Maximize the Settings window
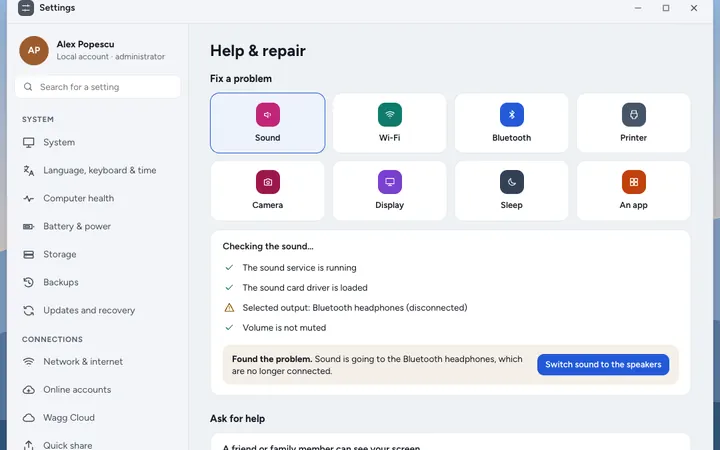720x450 pixels. coord(666,8)
